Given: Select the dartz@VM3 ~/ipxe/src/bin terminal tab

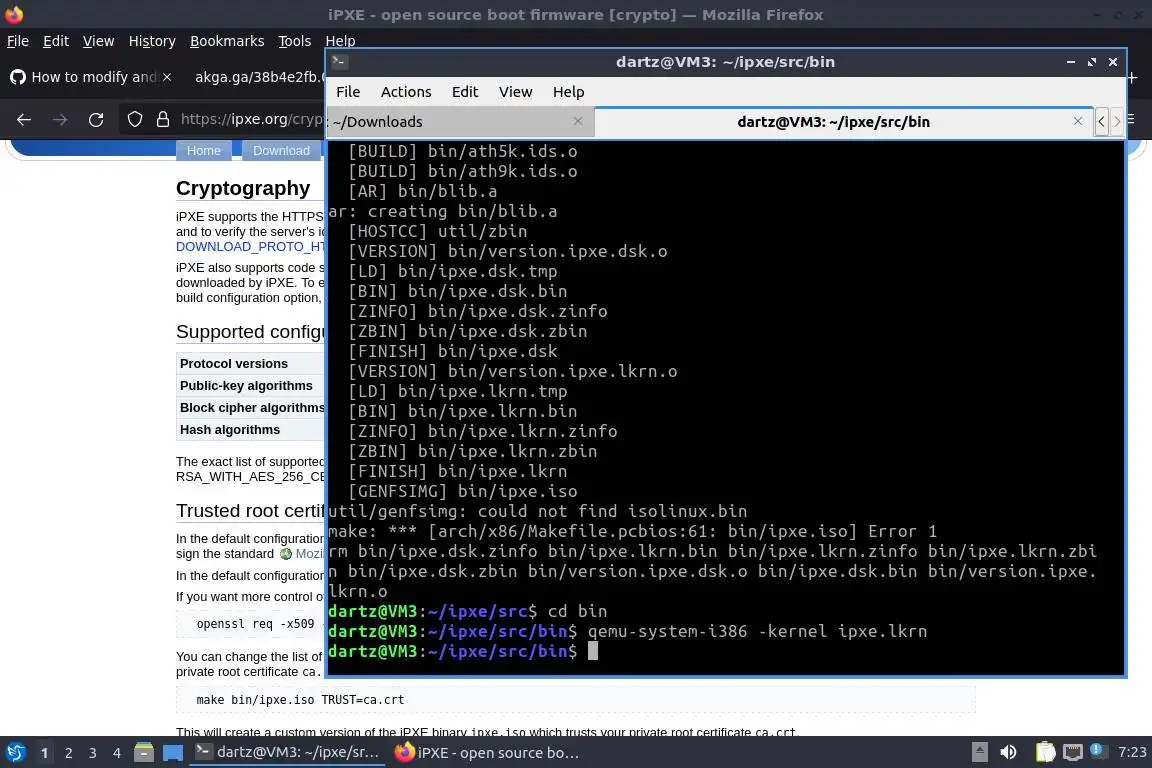Looking at the screenshot, I should tap(833, 122).
